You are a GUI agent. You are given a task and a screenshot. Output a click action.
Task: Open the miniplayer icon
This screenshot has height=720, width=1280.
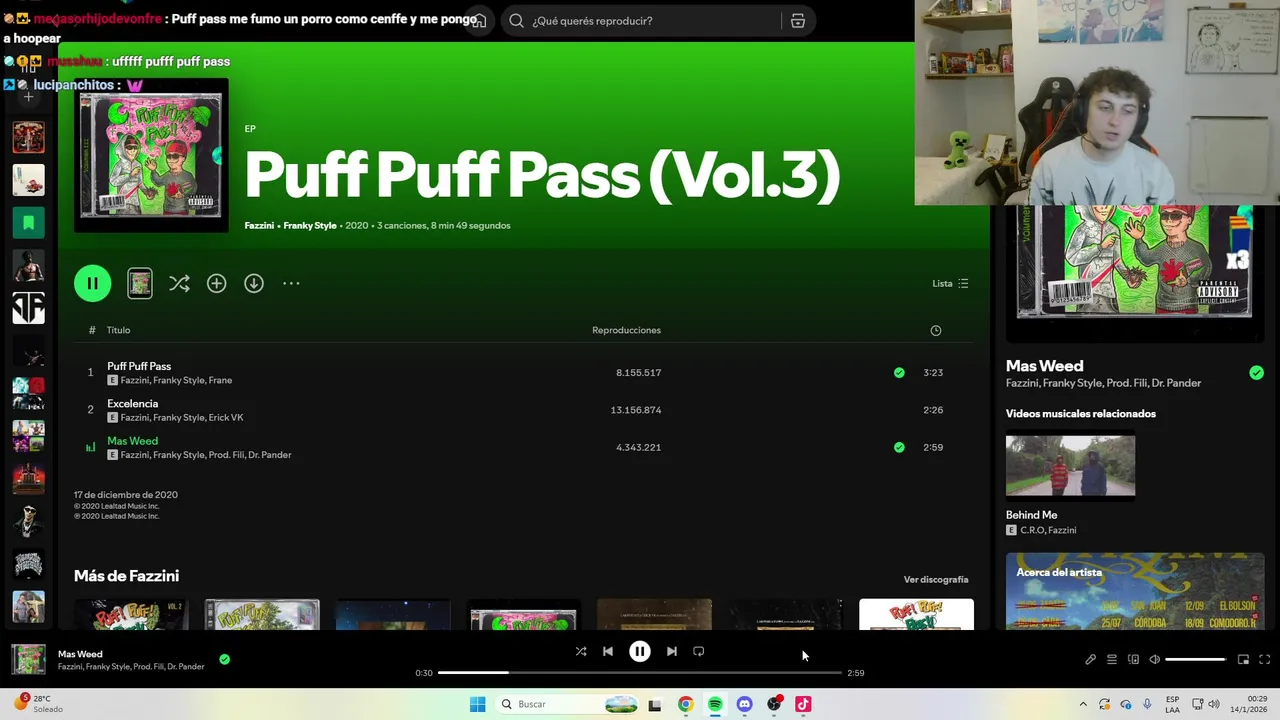point(1243,660)
